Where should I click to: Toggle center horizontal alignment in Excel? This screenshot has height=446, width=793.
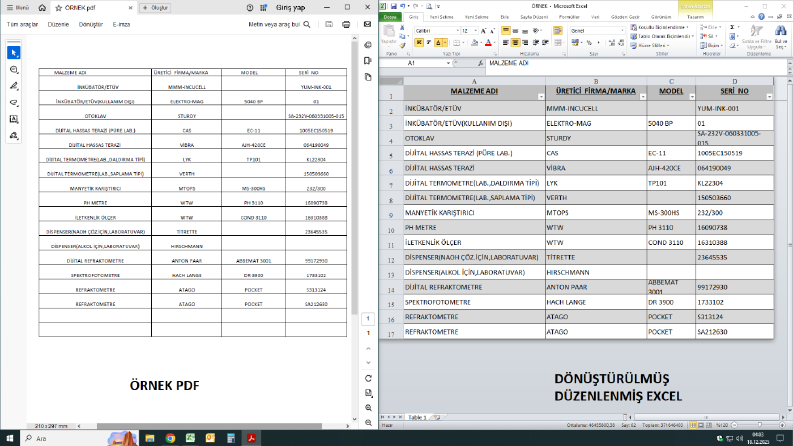[x=515, y=43]
